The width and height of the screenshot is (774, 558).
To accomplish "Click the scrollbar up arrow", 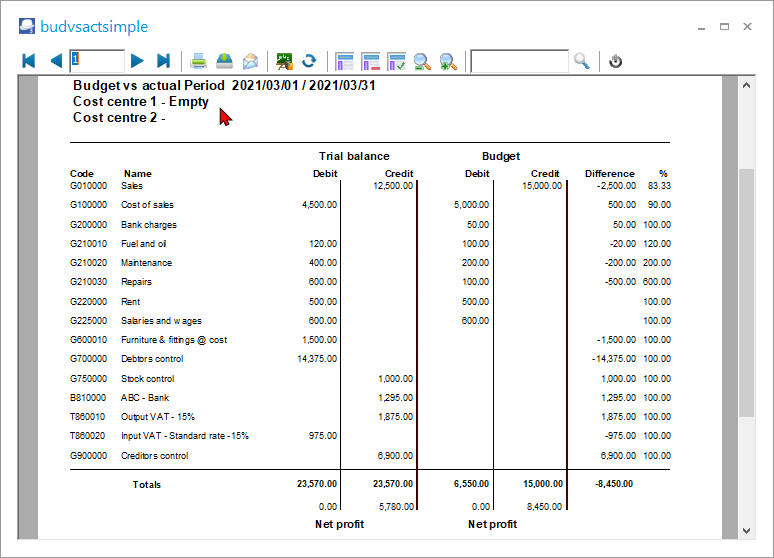I will point(746,87).
